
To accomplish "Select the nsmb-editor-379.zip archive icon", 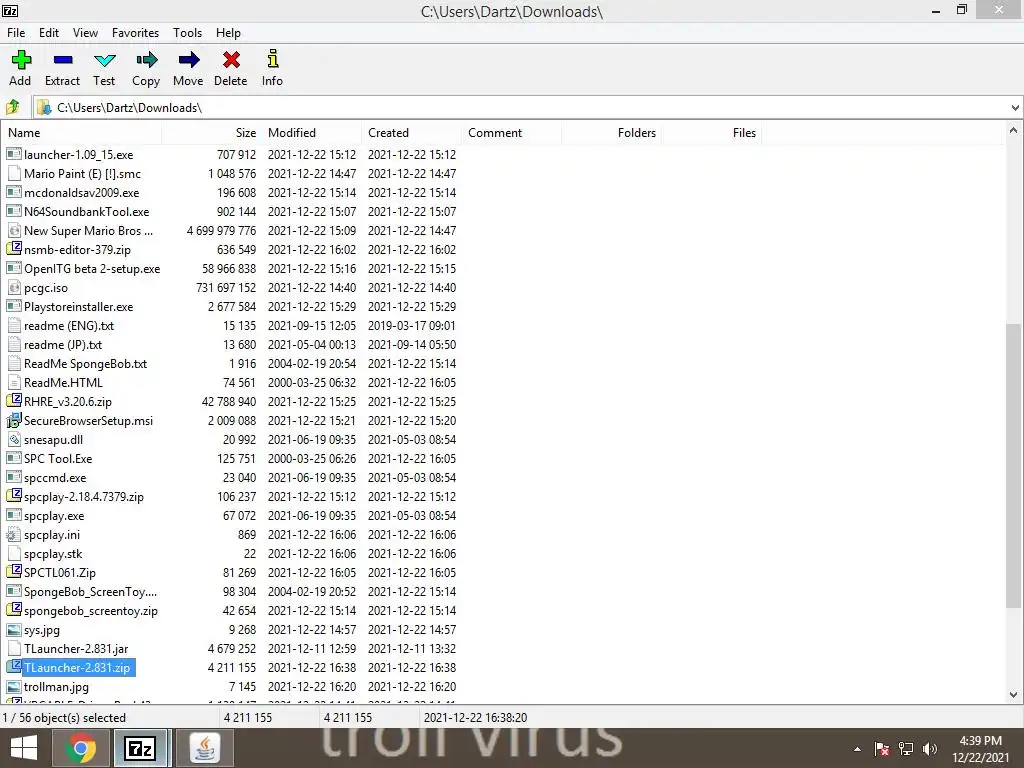I will (x=14, y=249).
